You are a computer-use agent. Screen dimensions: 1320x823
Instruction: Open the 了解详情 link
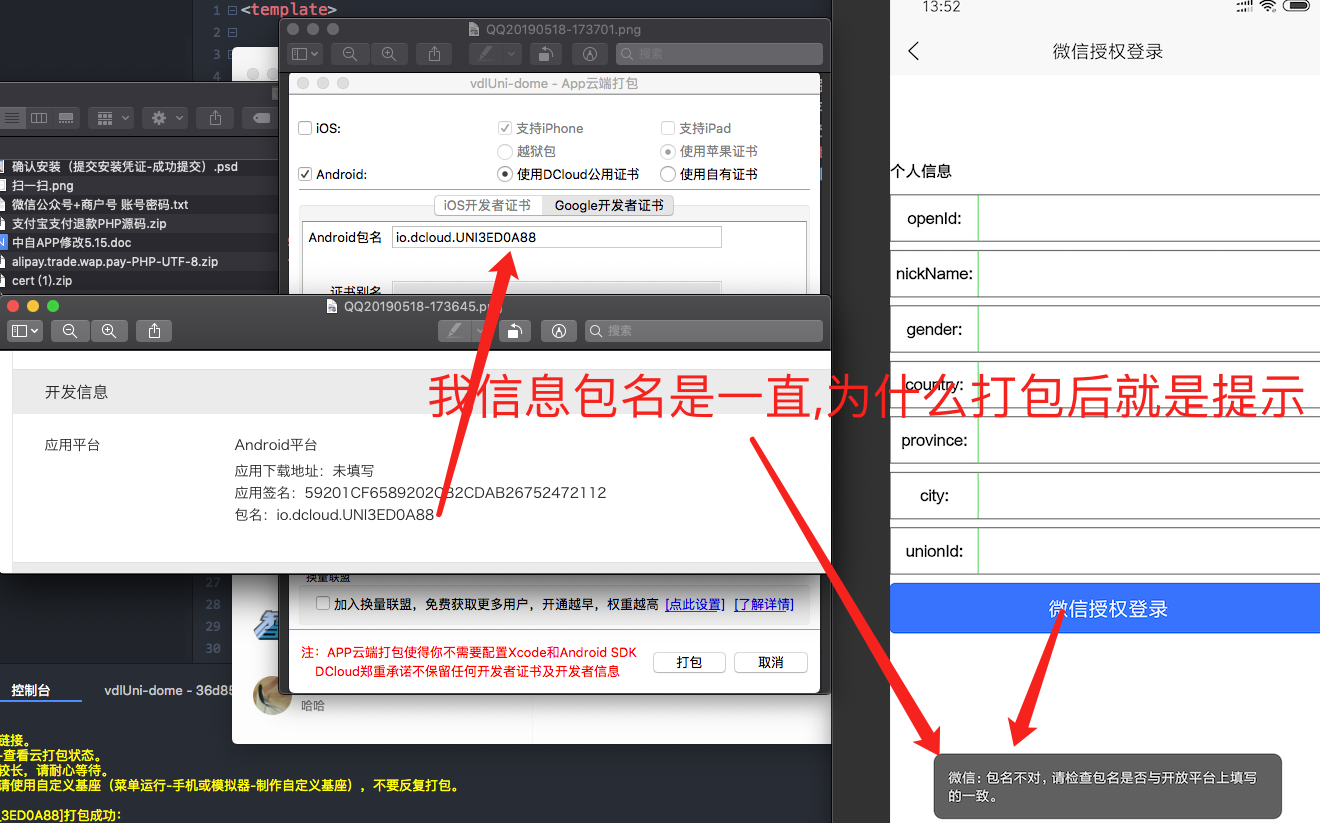764,605
